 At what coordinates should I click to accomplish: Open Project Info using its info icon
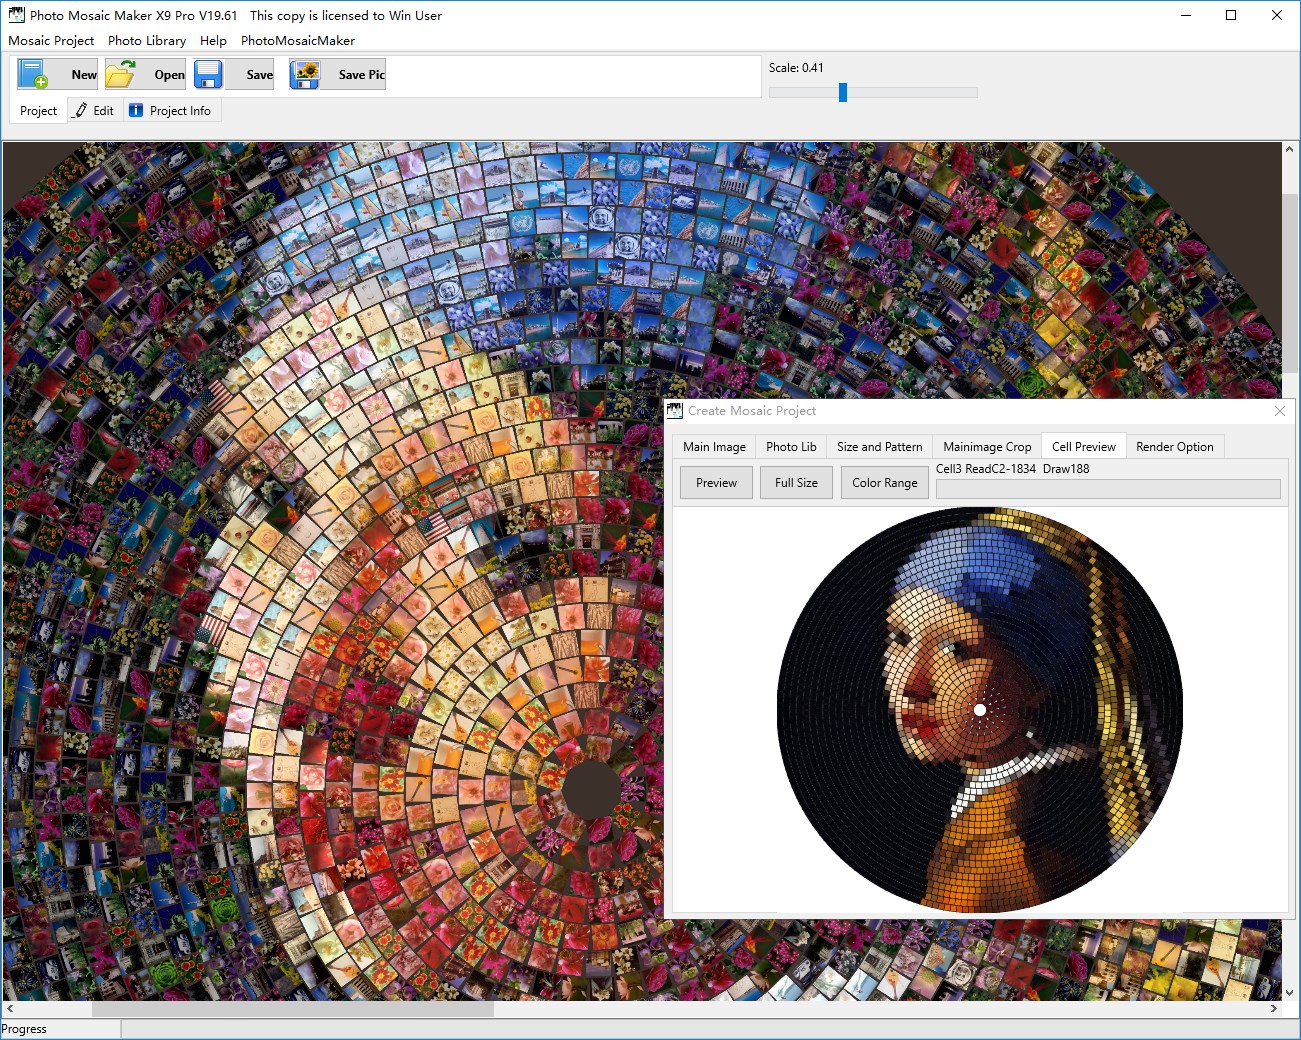click(135, 110)
